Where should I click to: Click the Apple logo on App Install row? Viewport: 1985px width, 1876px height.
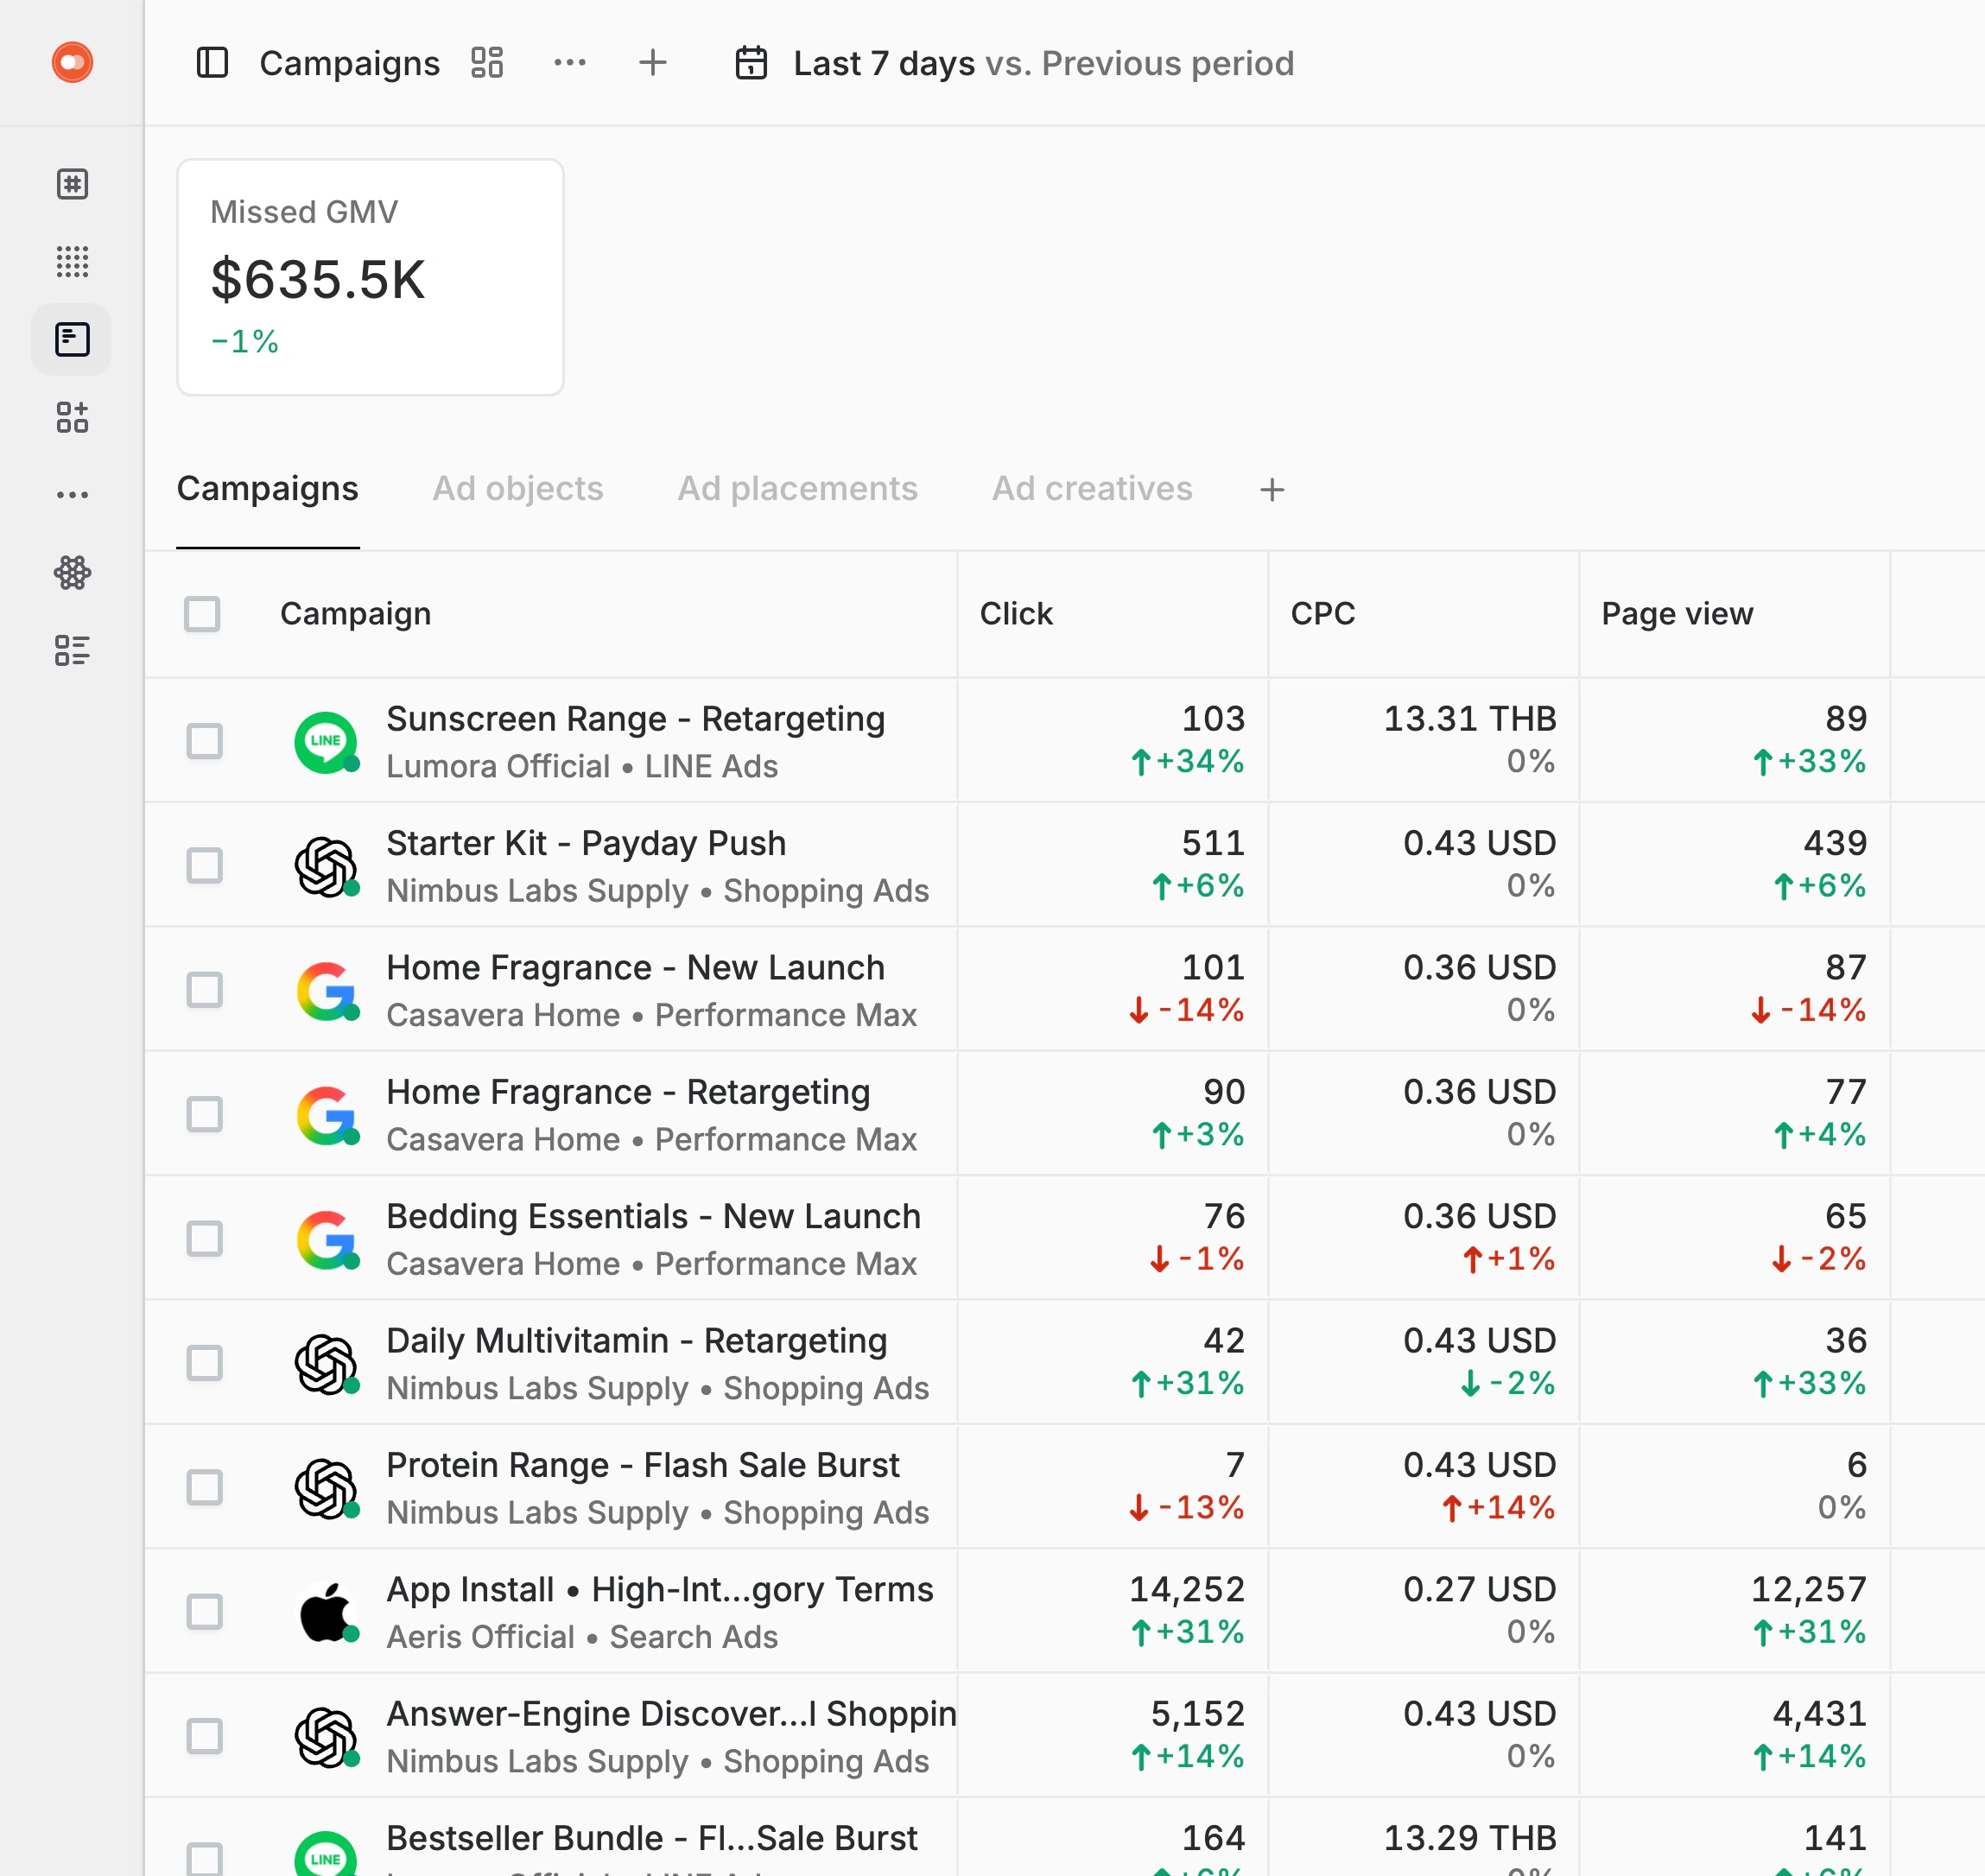pos(326,1612)
